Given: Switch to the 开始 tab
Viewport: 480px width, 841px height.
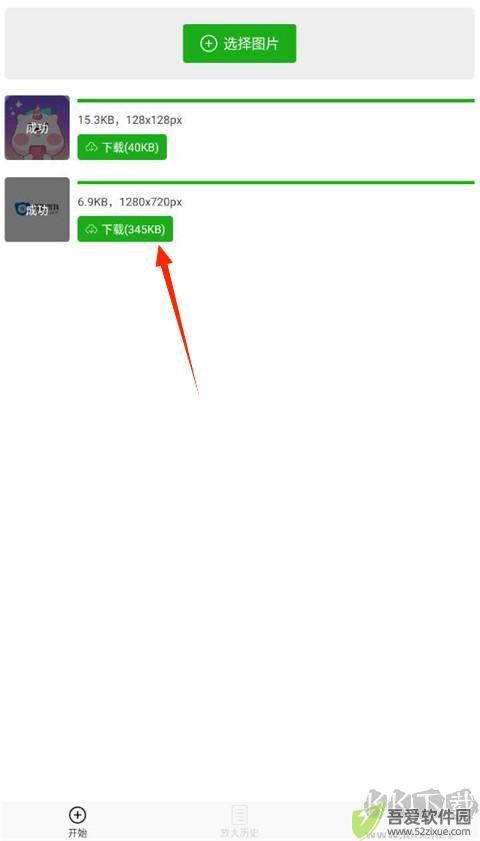Looking at the screenshot, I should (77, 822).
